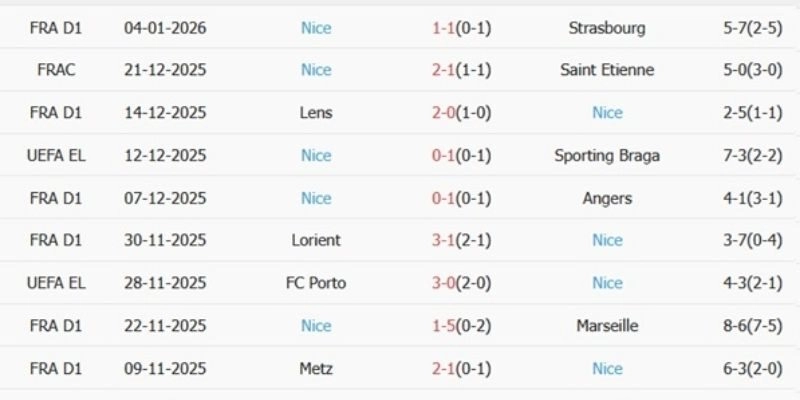800x400 pixels.
Task: Click Nice in the 04-01-2026 row
Action: point(316,28)
